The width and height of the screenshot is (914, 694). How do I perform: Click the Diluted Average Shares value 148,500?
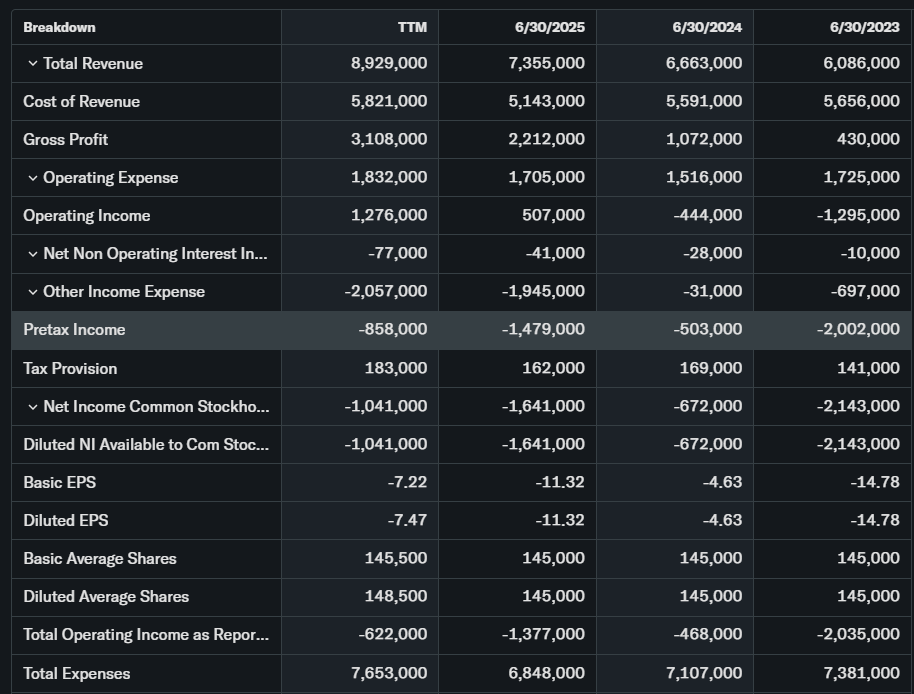[x=396, y=597]
